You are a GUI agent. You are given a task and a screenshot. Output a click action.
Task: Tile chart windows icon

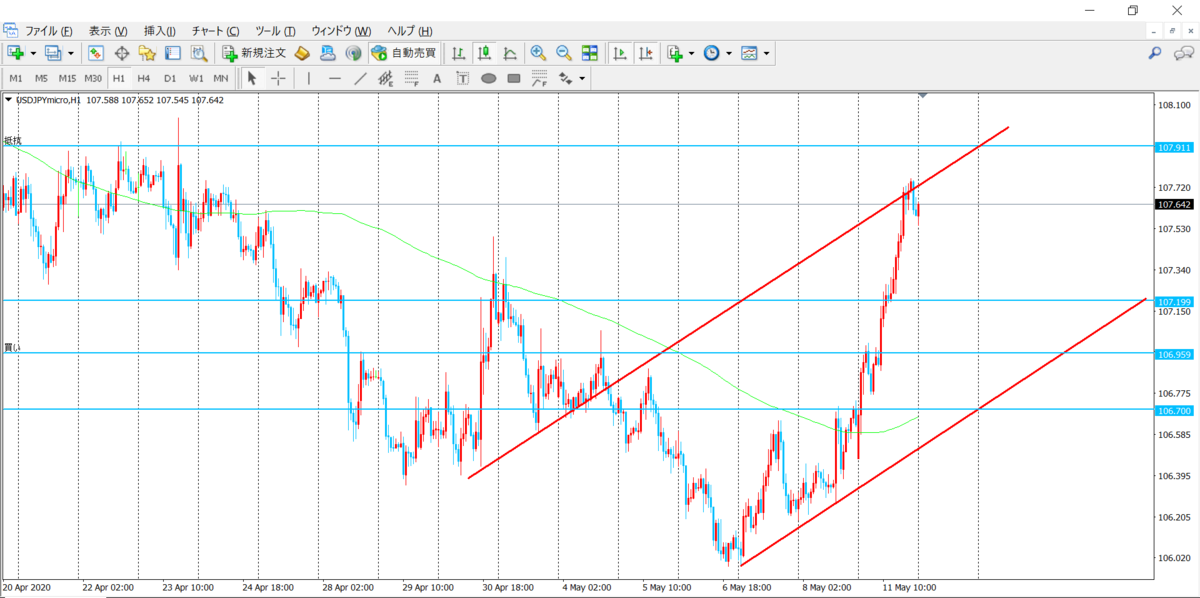[590, 53]
